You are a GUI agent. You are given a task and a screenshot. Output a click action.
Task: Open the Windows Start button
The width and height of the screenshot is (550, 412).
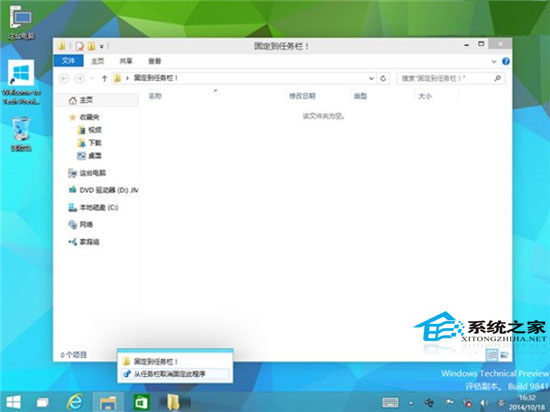[14, 402]
